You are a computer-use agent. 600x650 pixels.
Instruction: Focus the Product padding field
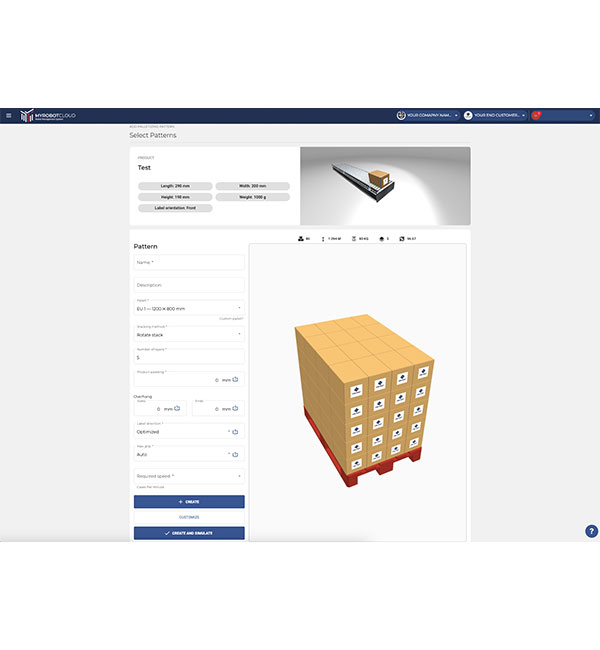(189, 379)
